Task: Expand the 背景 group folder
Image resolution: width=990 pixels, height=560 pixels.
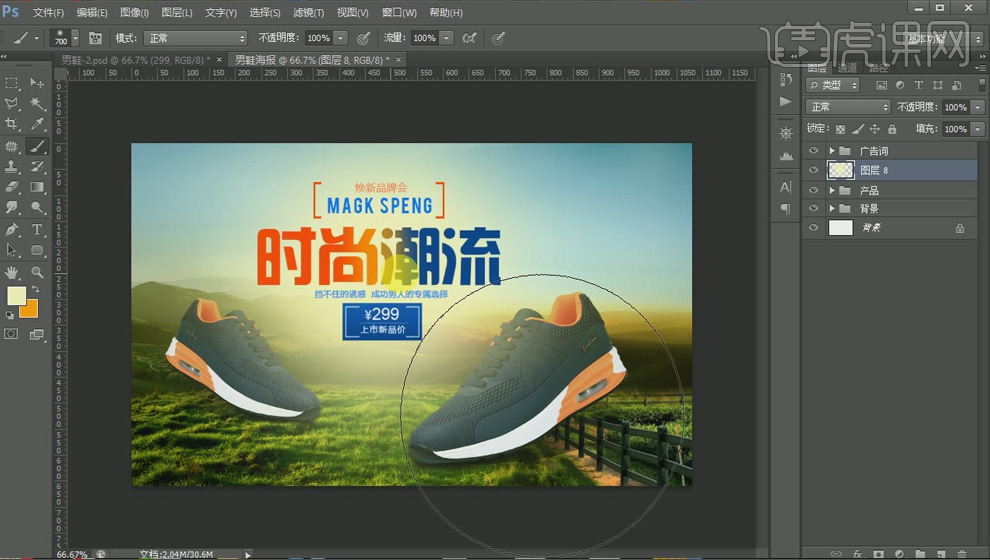Action: 832,208
